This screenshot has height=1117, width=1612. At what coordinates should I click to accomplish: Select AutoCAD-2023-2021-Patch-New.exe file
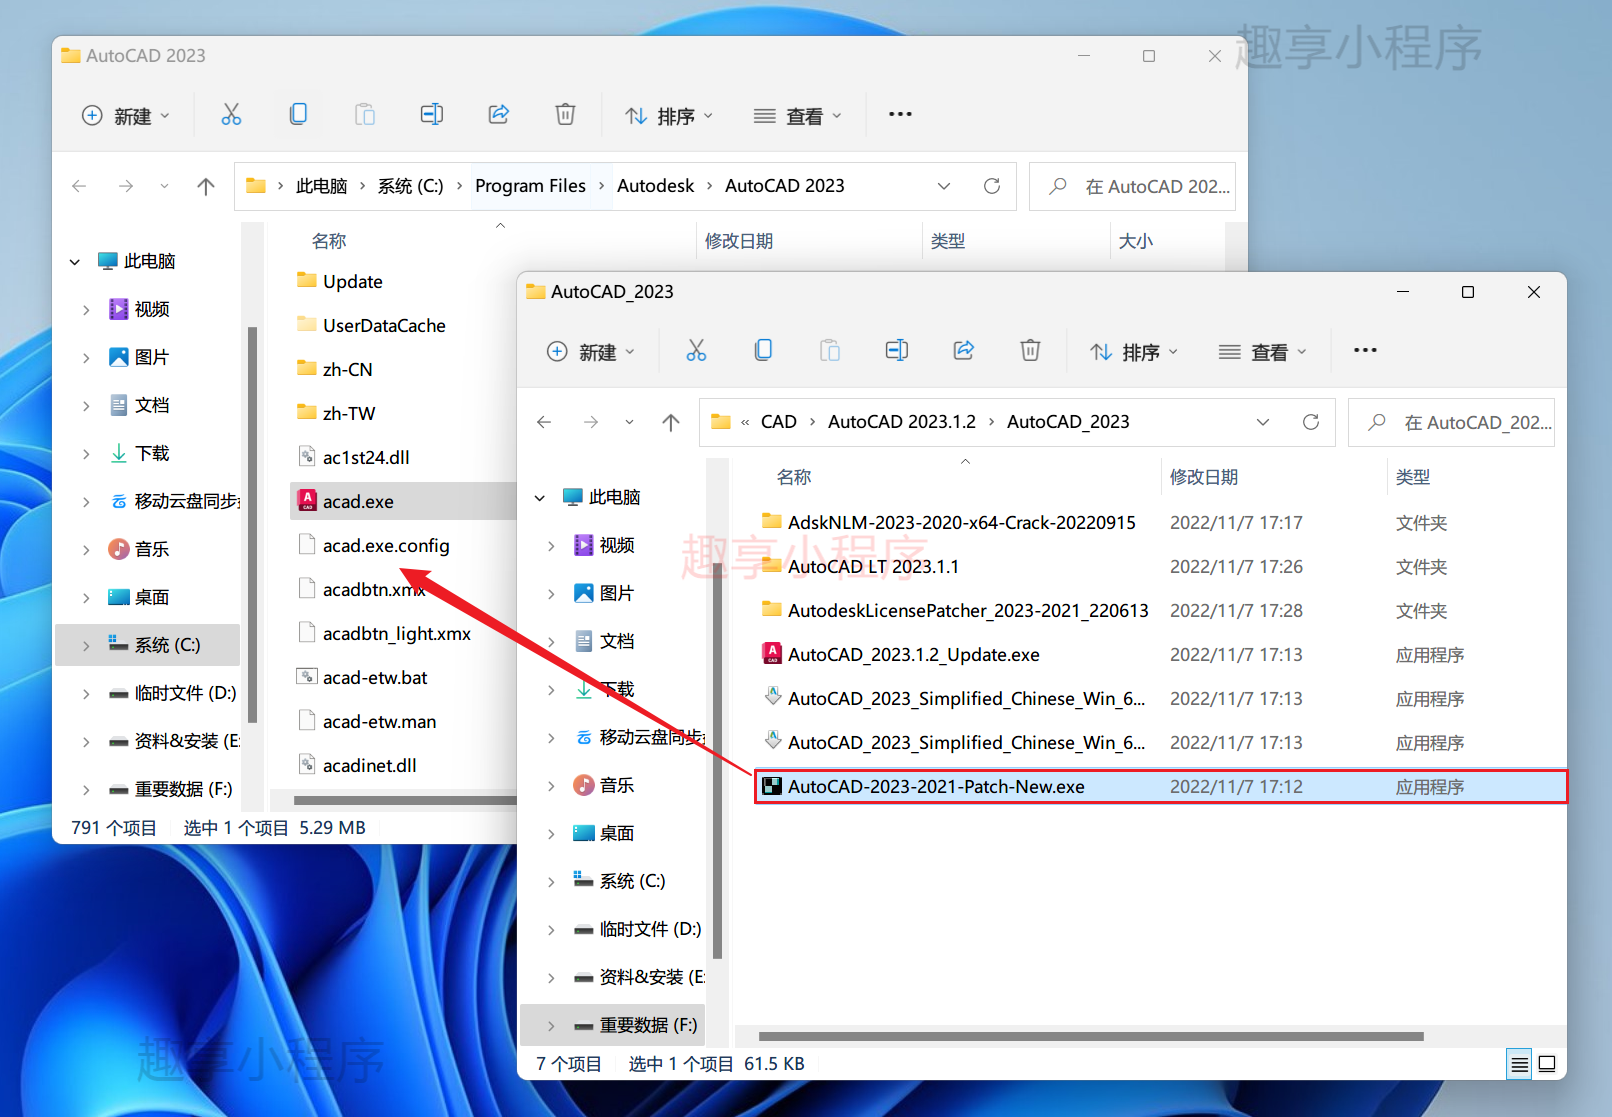point(1160,786)
